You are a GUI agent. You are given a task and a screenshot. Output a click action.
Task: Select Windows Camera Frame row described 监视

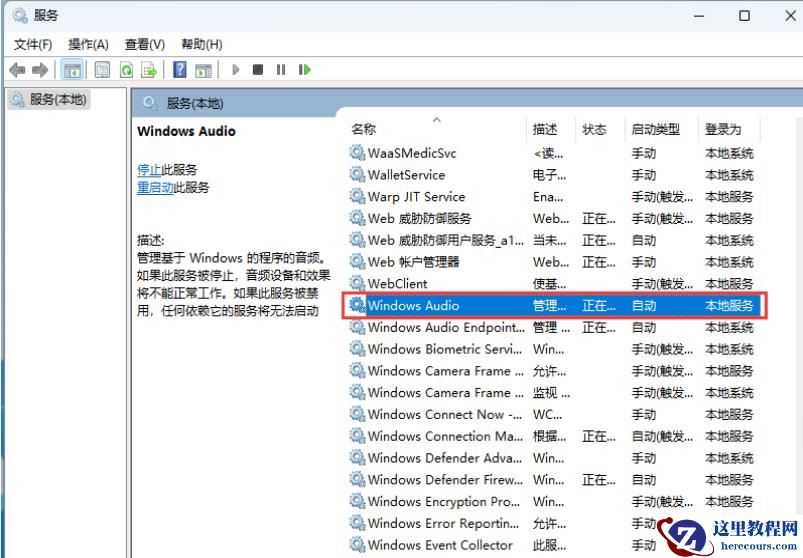tap(446, 393)
